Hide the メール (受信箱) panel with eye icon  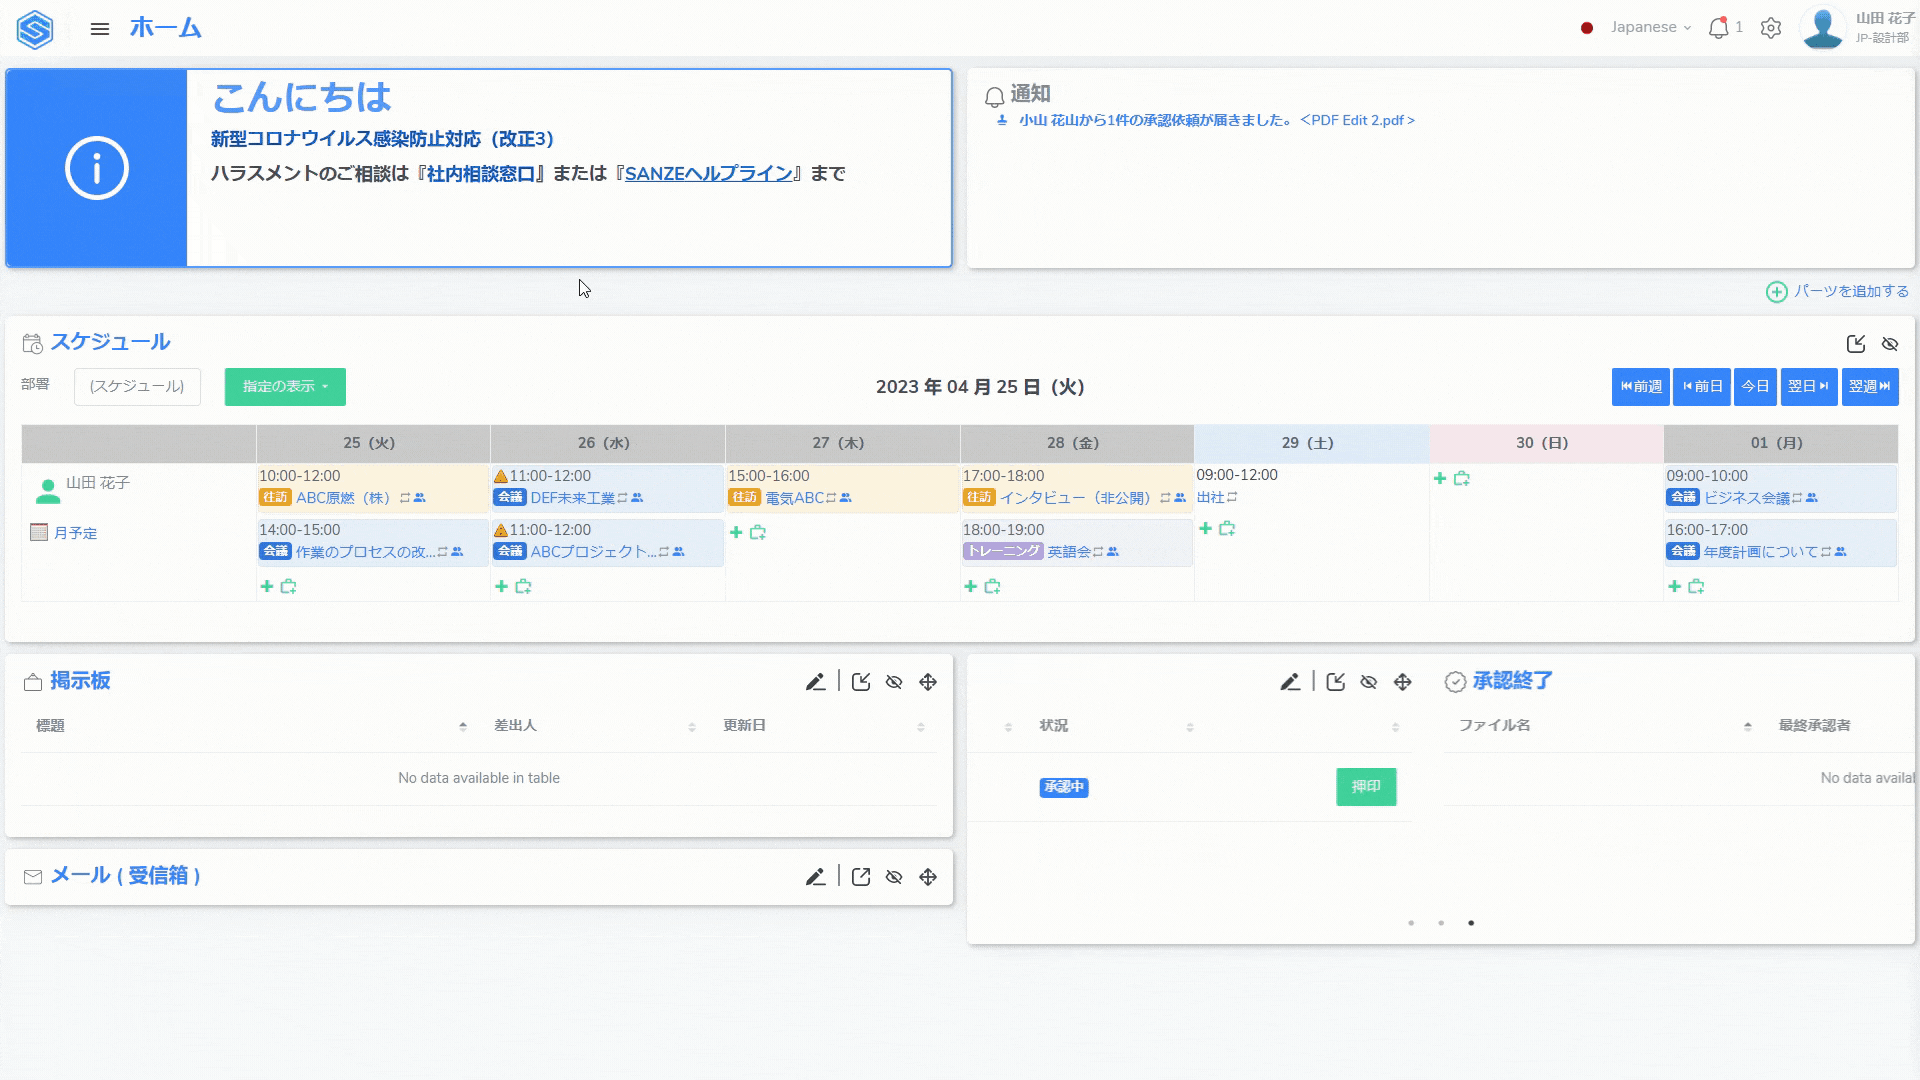click(894, 877)
